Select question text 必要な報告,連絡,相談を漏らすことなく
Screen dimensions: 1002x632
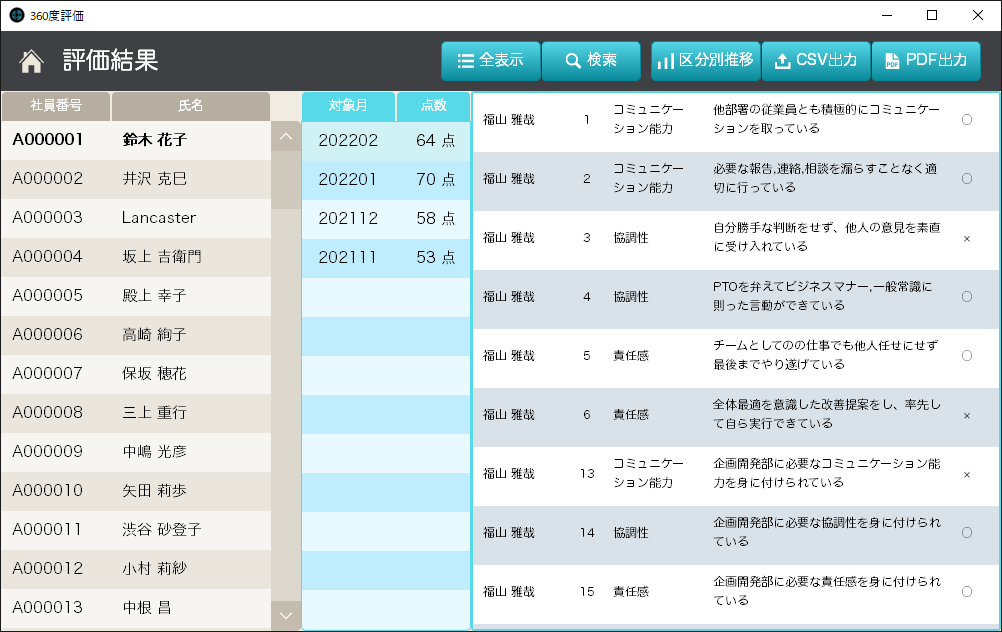825,178
